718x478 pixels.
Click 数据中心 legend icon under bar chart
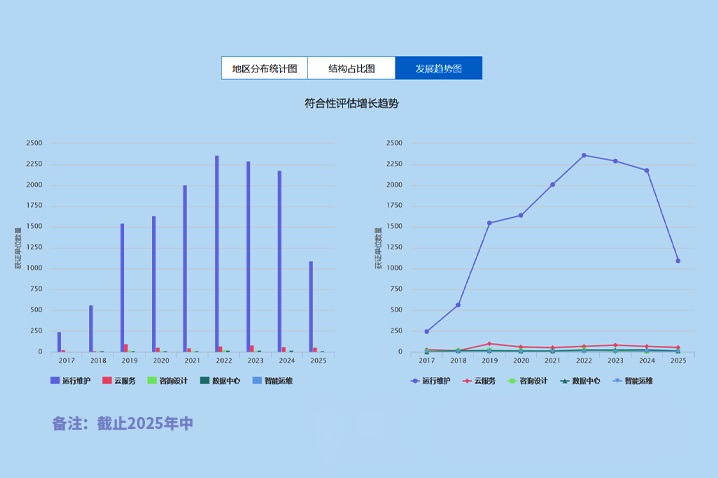pyautogui.click(x=225, y=381)
